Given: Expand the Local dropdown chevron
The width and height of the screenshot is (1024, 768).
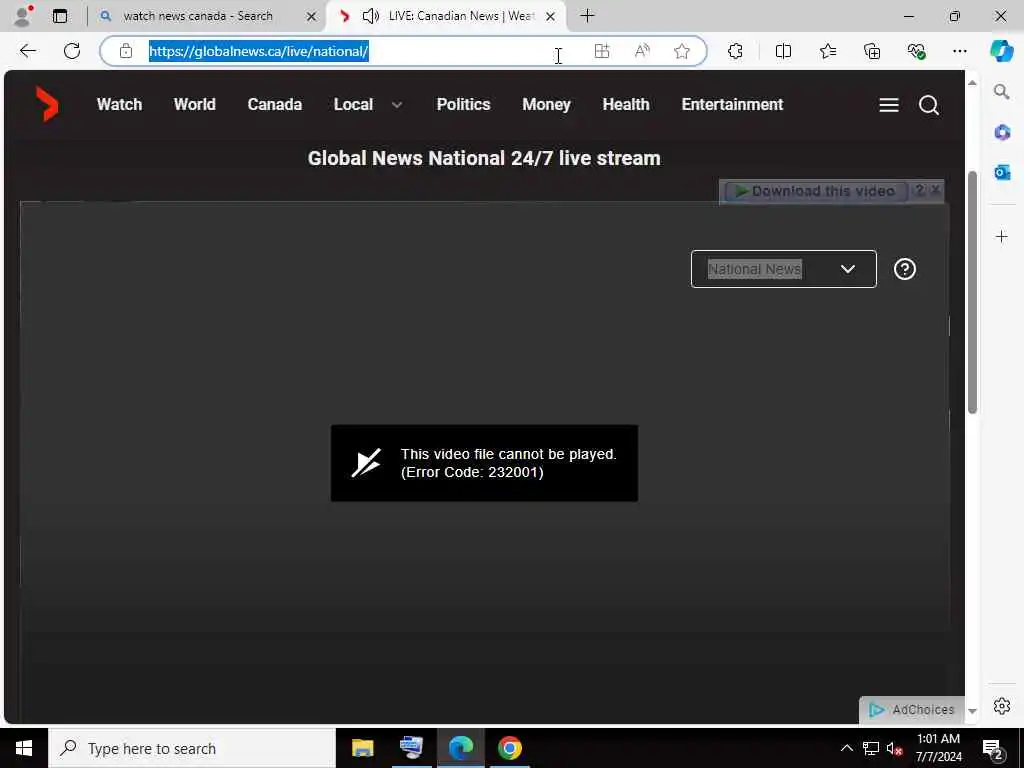Looking at the screenshot, I should coord(397,105).
